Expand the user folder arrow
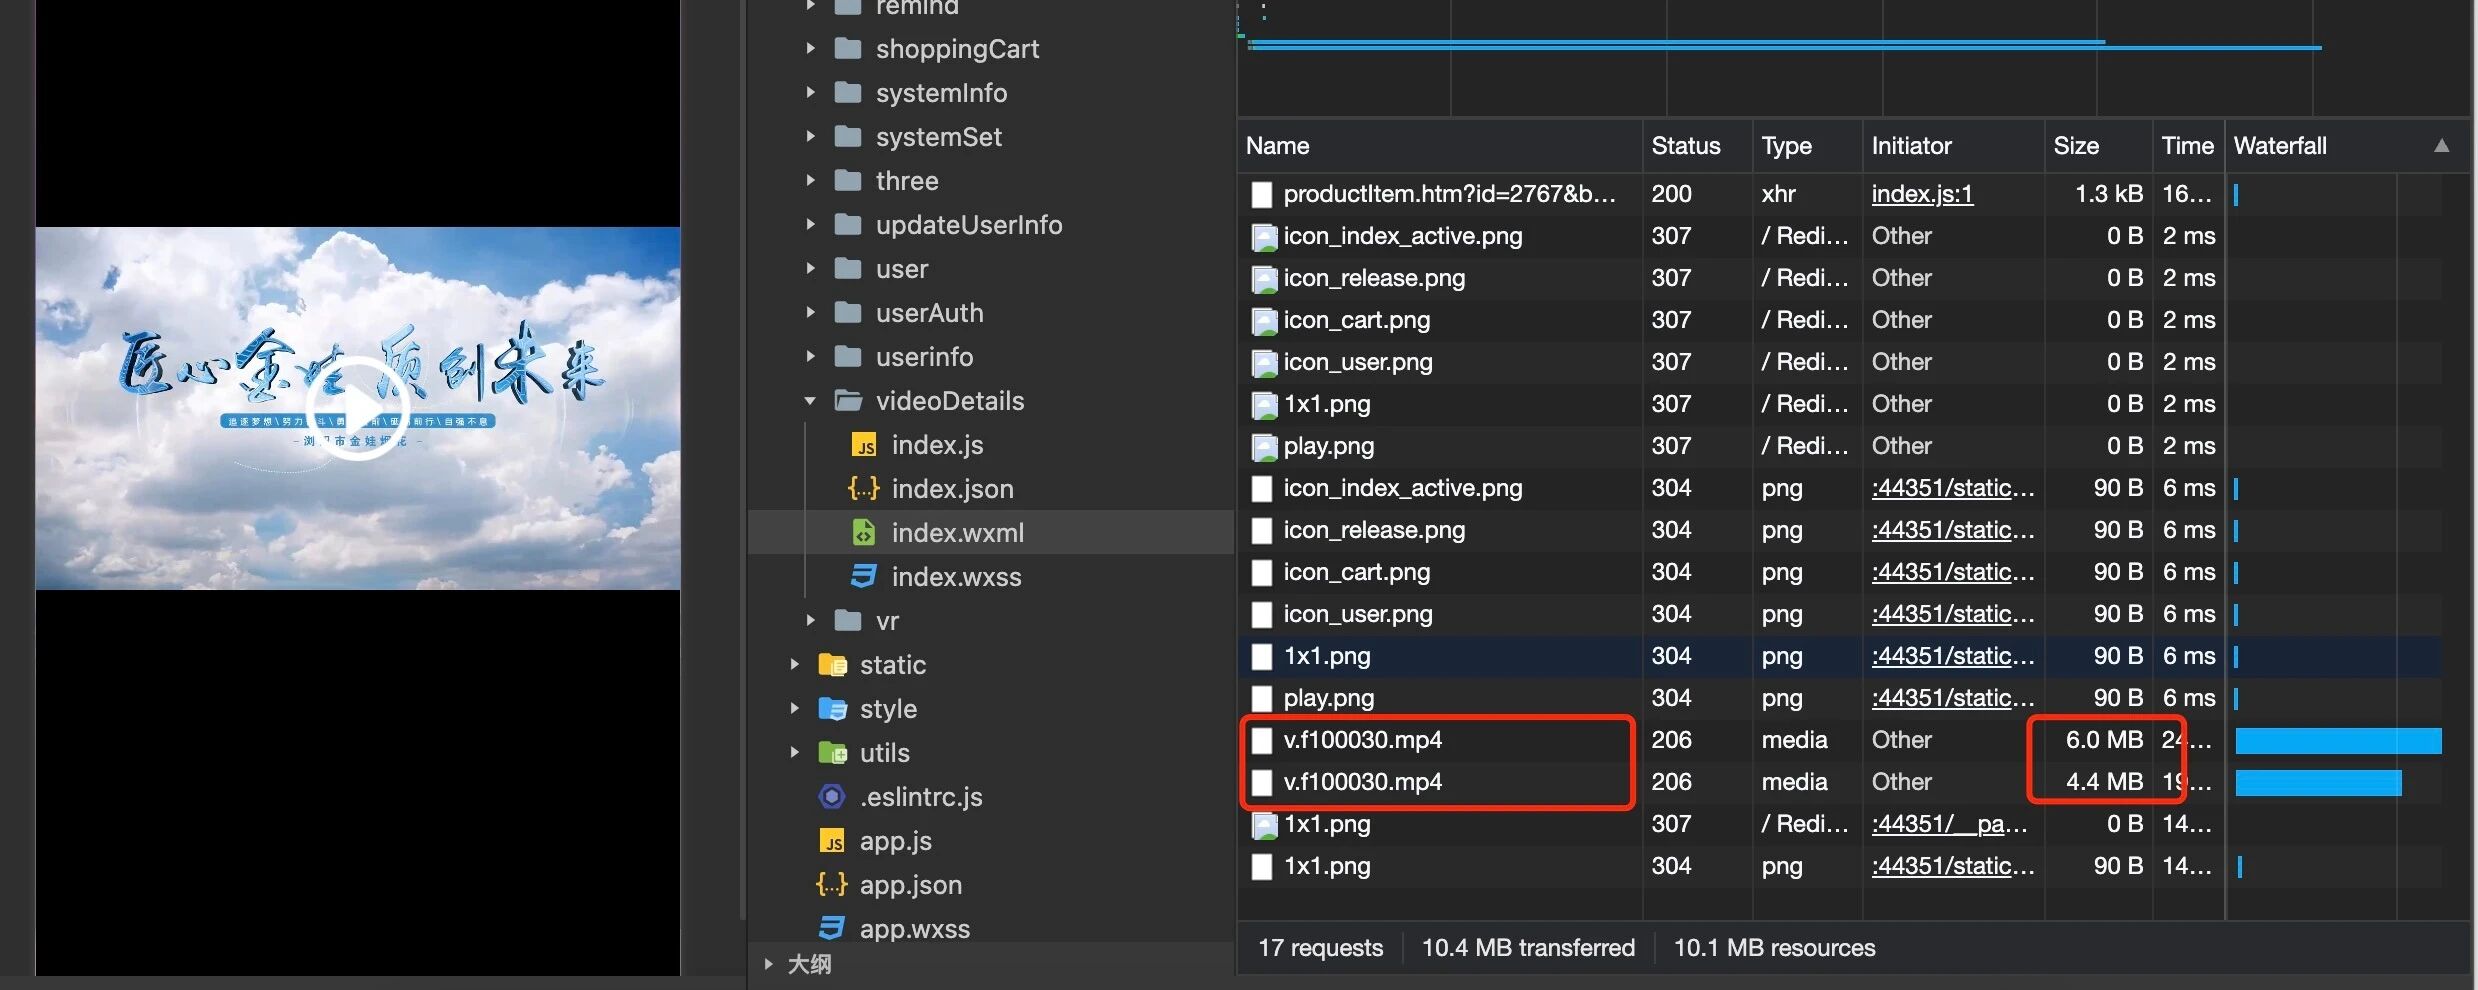 click(x=811, y=268)
